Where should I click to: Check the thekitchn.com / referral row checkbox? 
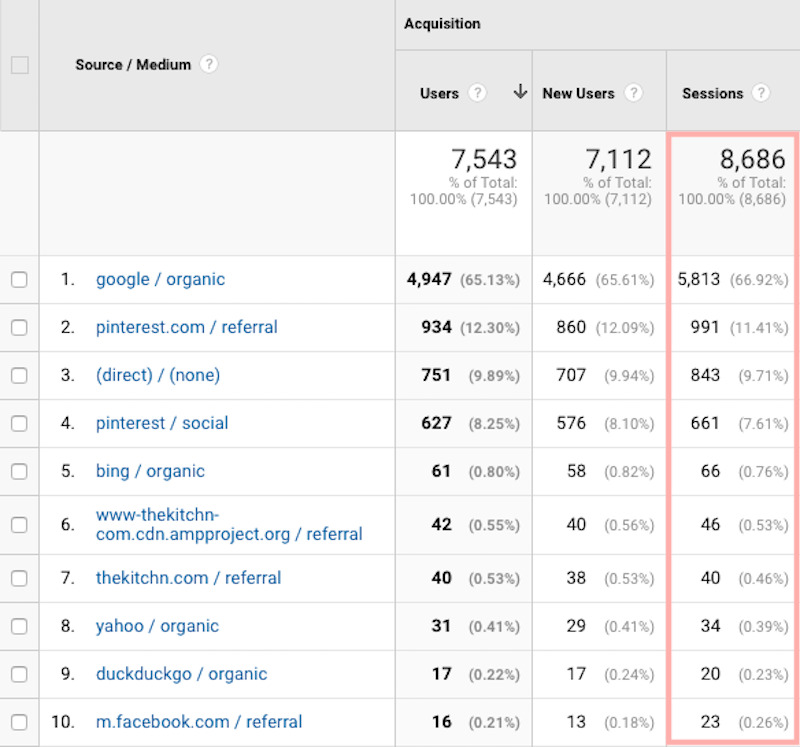pyautogui.click(x=19, y=578)
